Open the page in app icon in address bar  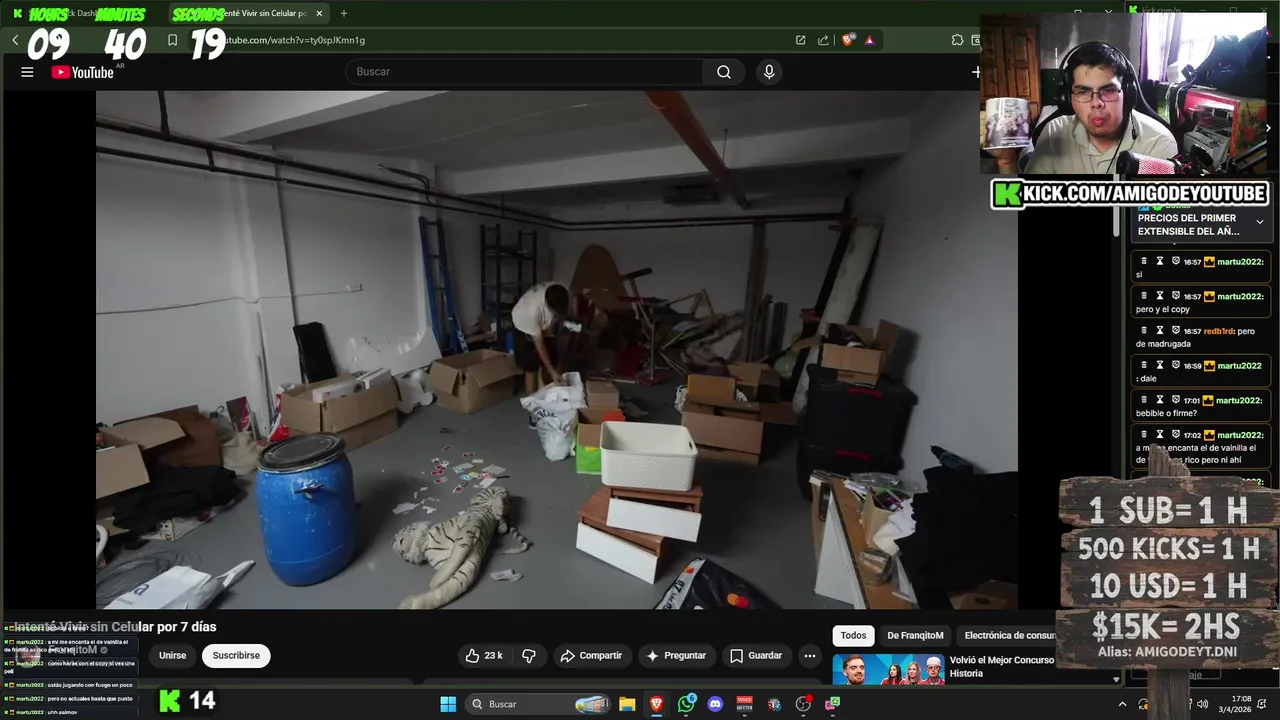tap(801, 40)
